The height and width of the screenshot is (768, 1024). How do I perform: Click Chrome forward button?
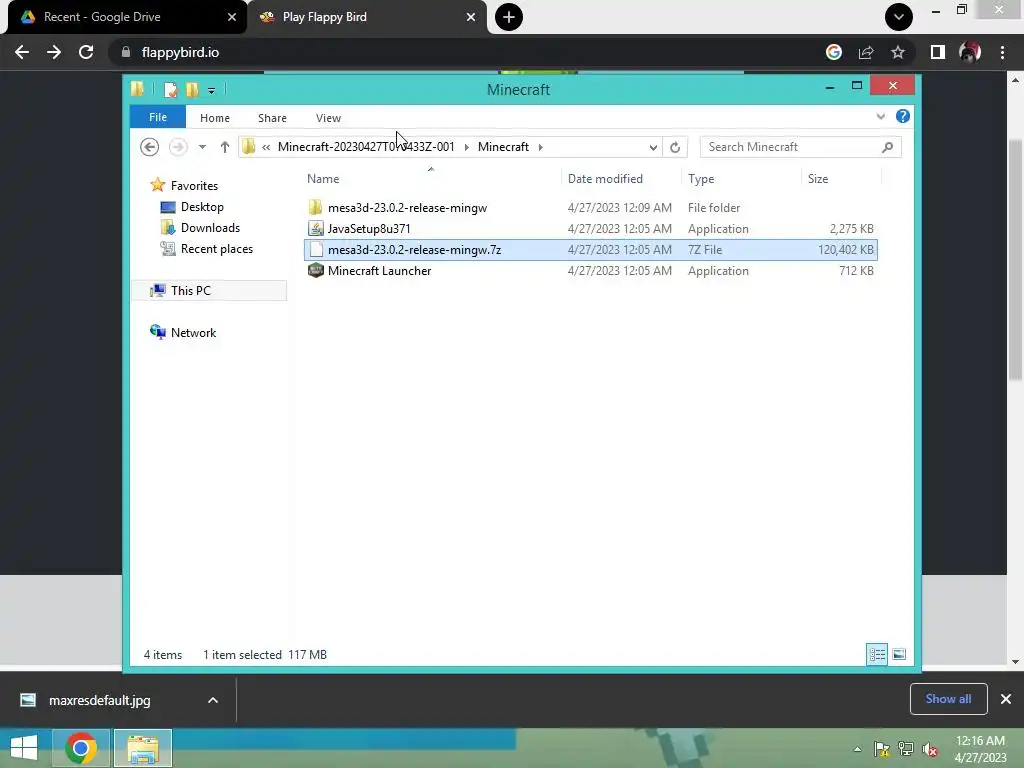tap(54, 52)
